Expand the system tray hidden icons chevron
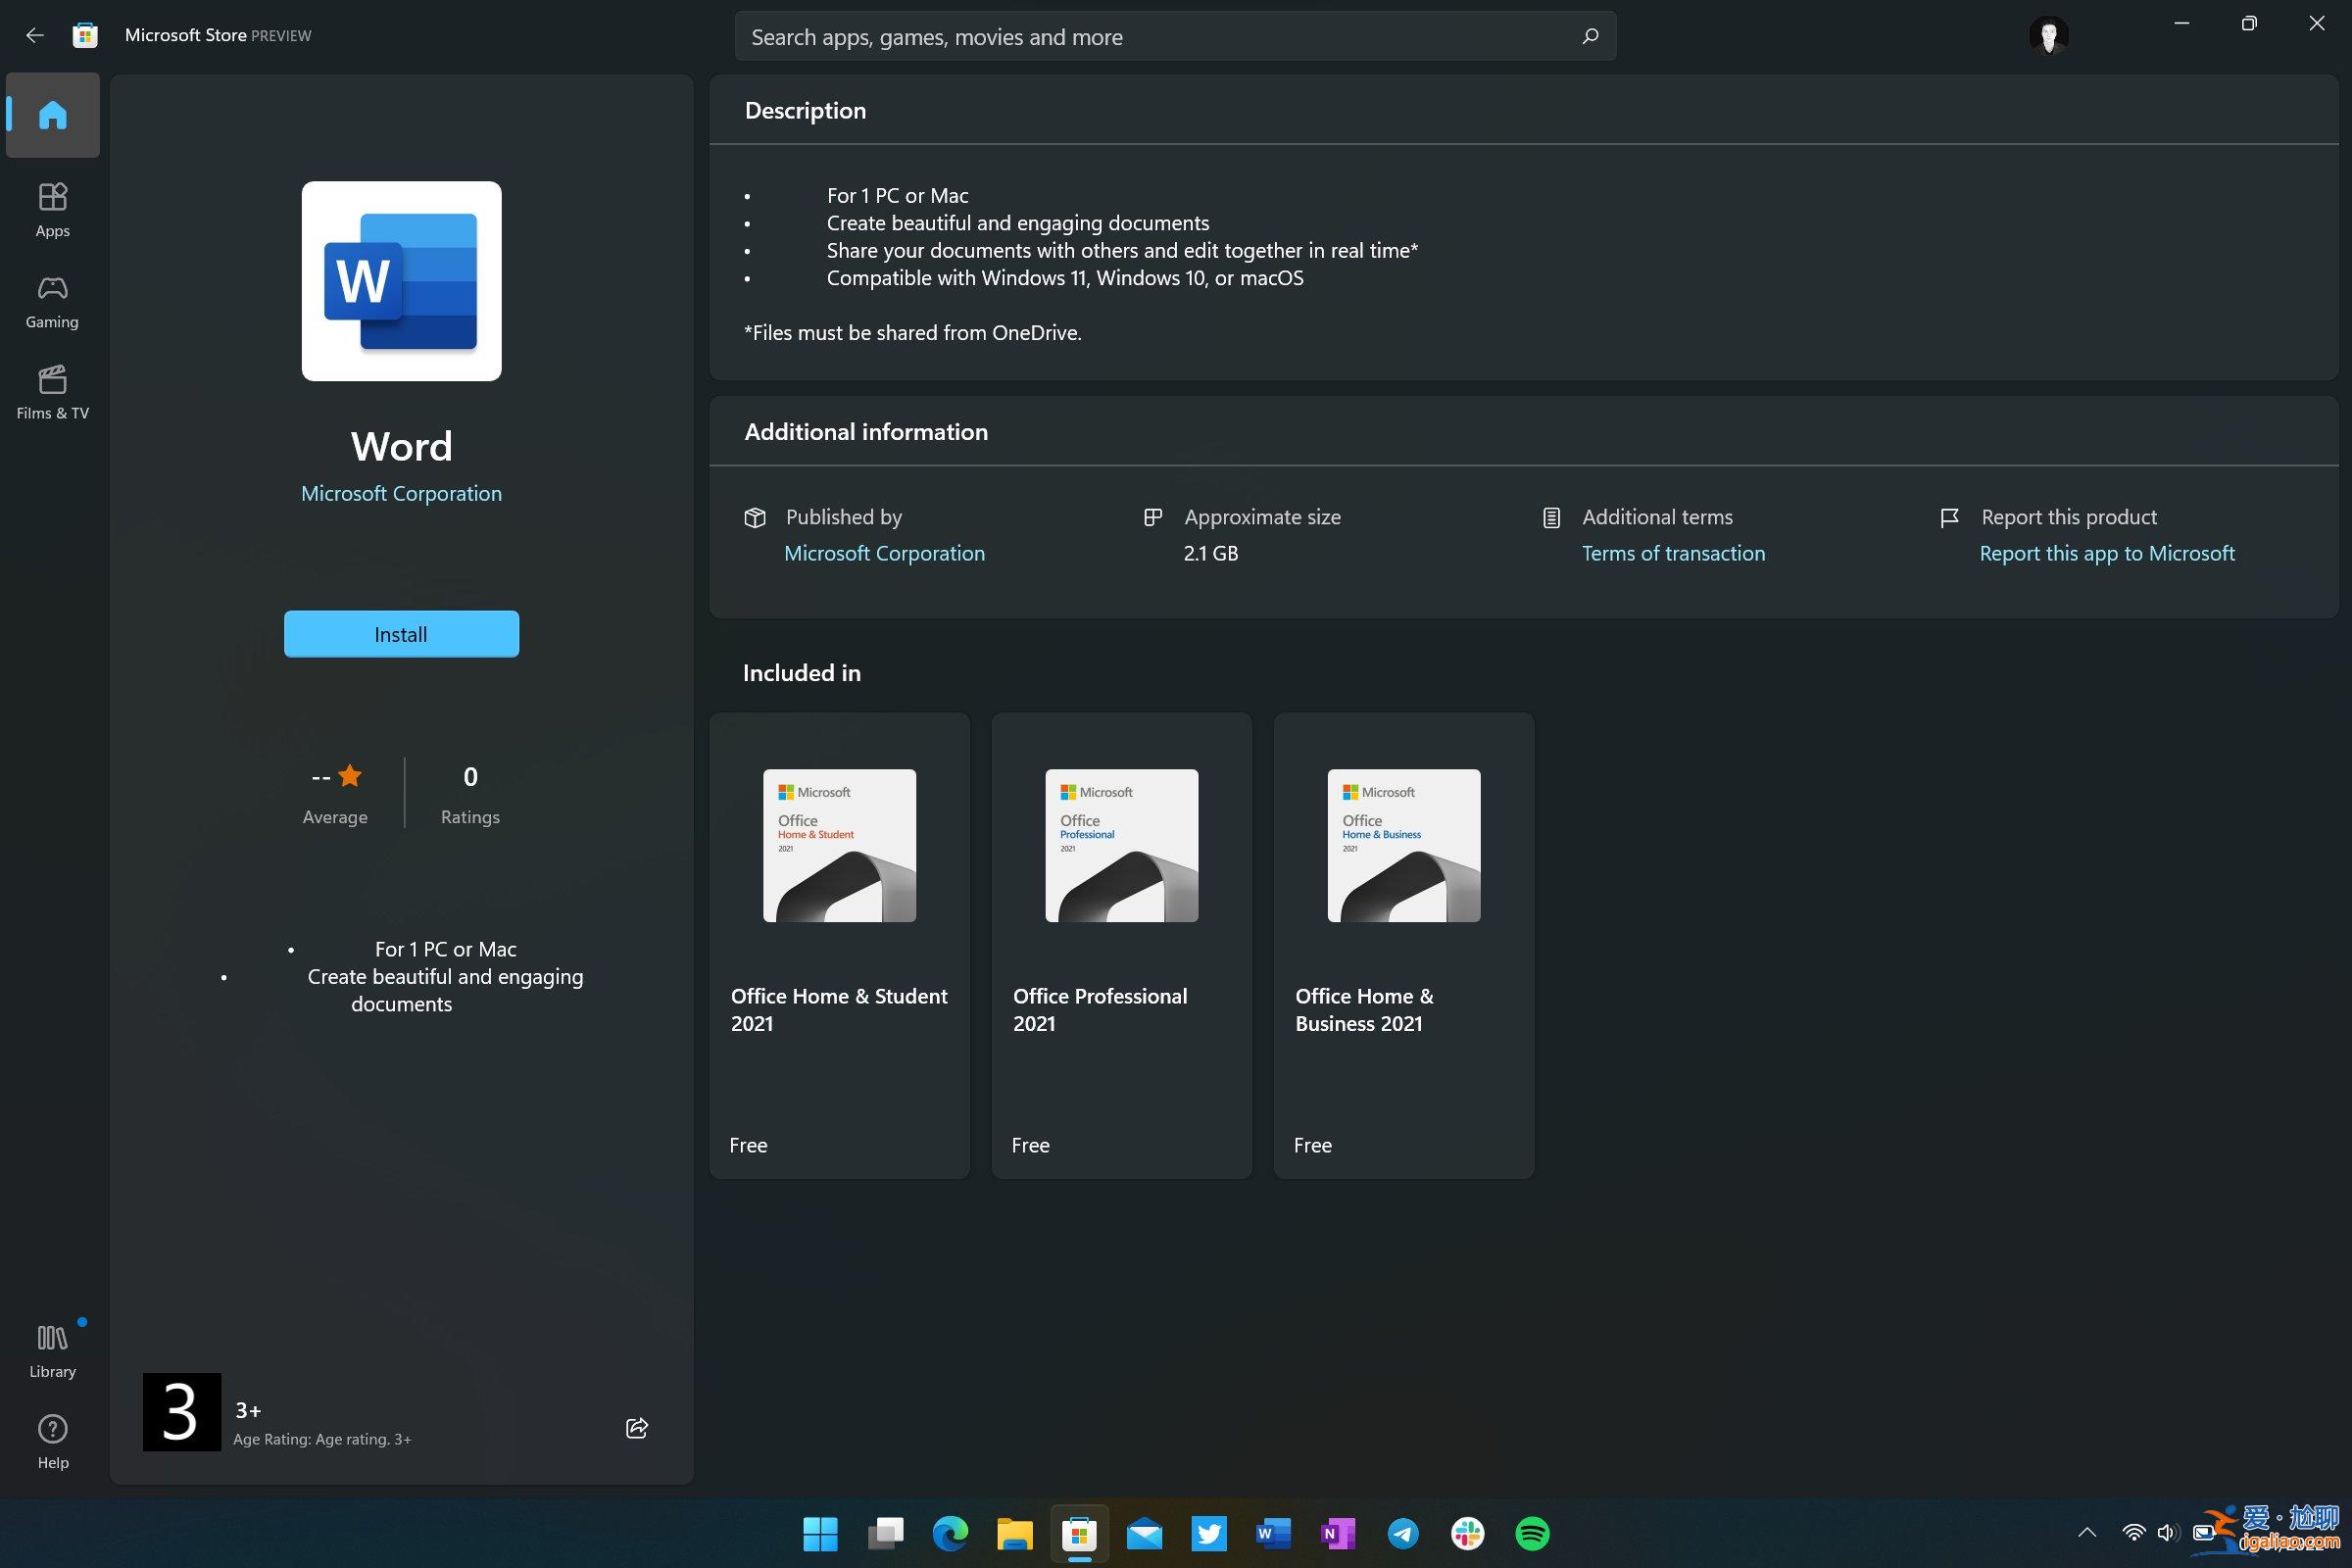The height and width of the screenshot is (1568, 2352). pyautogui.click(x=2087, y=1532)
